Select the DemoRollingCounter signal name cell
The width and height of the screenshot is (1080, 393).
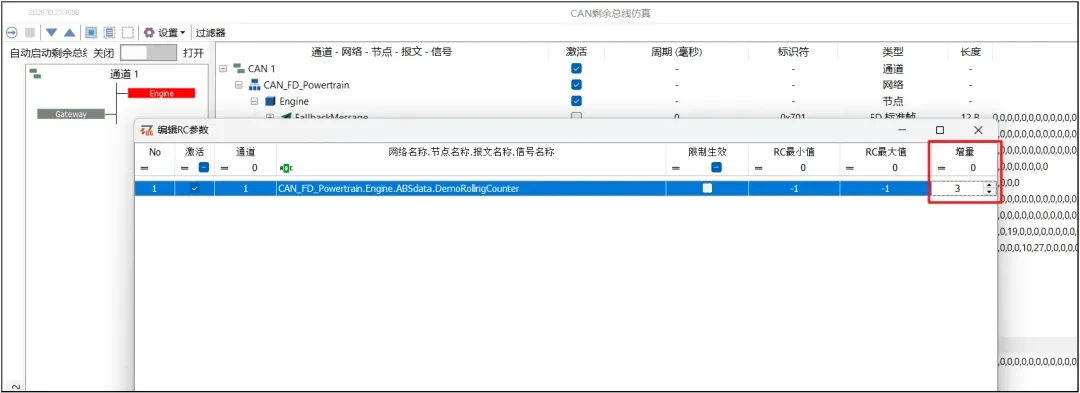(x=471, y=188)
